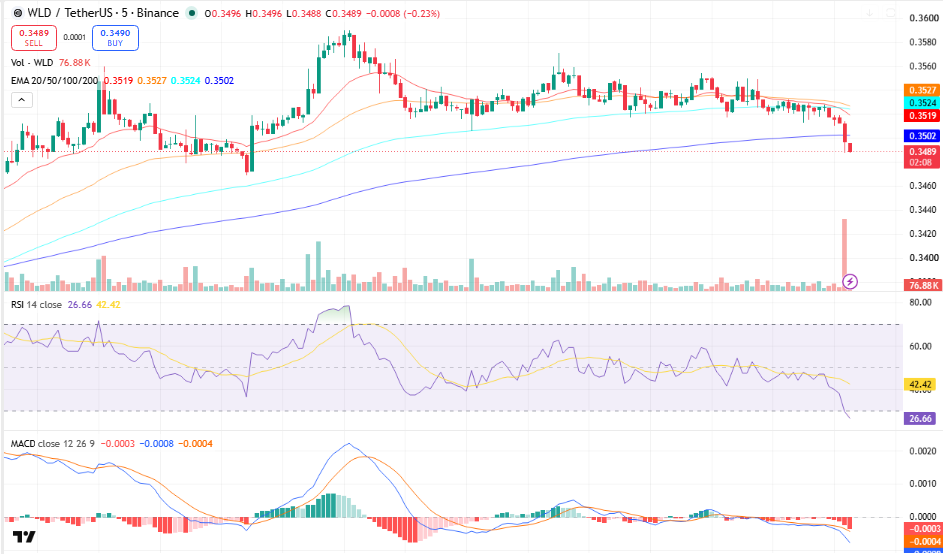
Task: Click the orange 0.3527 price axis label
Action: [921, 90]
